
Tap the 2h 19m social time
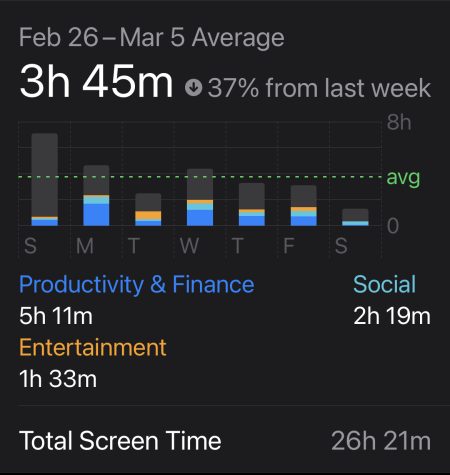point(392,316)
